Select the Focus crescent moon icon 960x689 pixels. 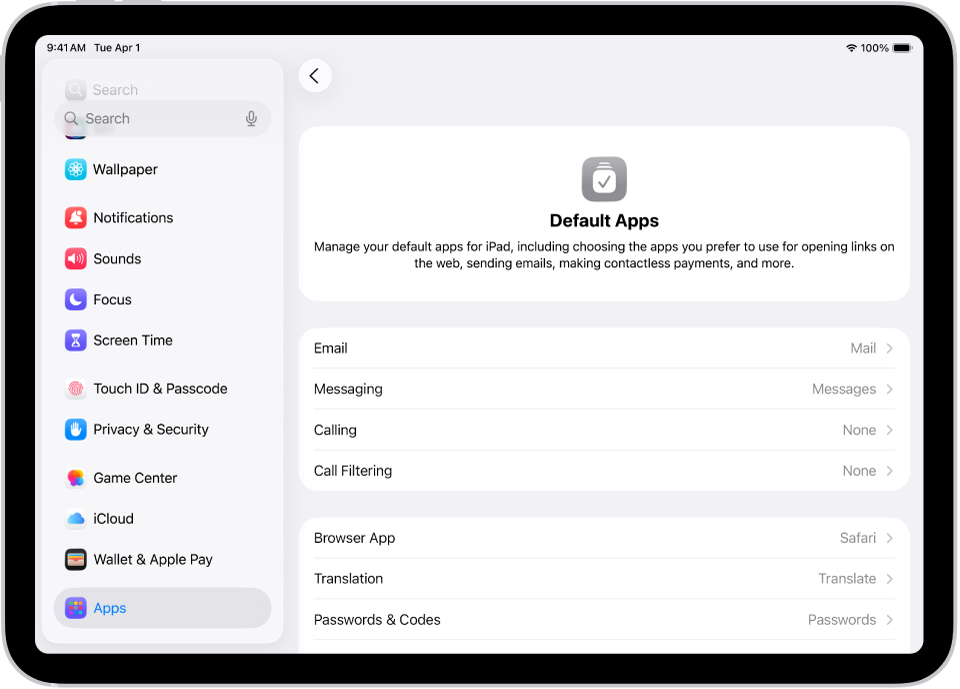76,300
